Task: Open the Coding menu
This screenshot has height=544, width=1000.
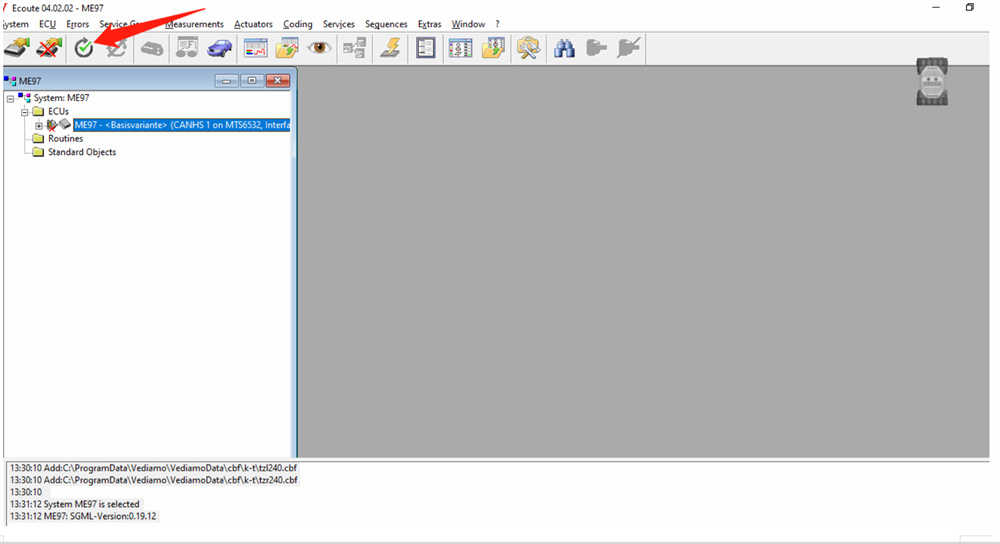Action: tap(297, 24)
